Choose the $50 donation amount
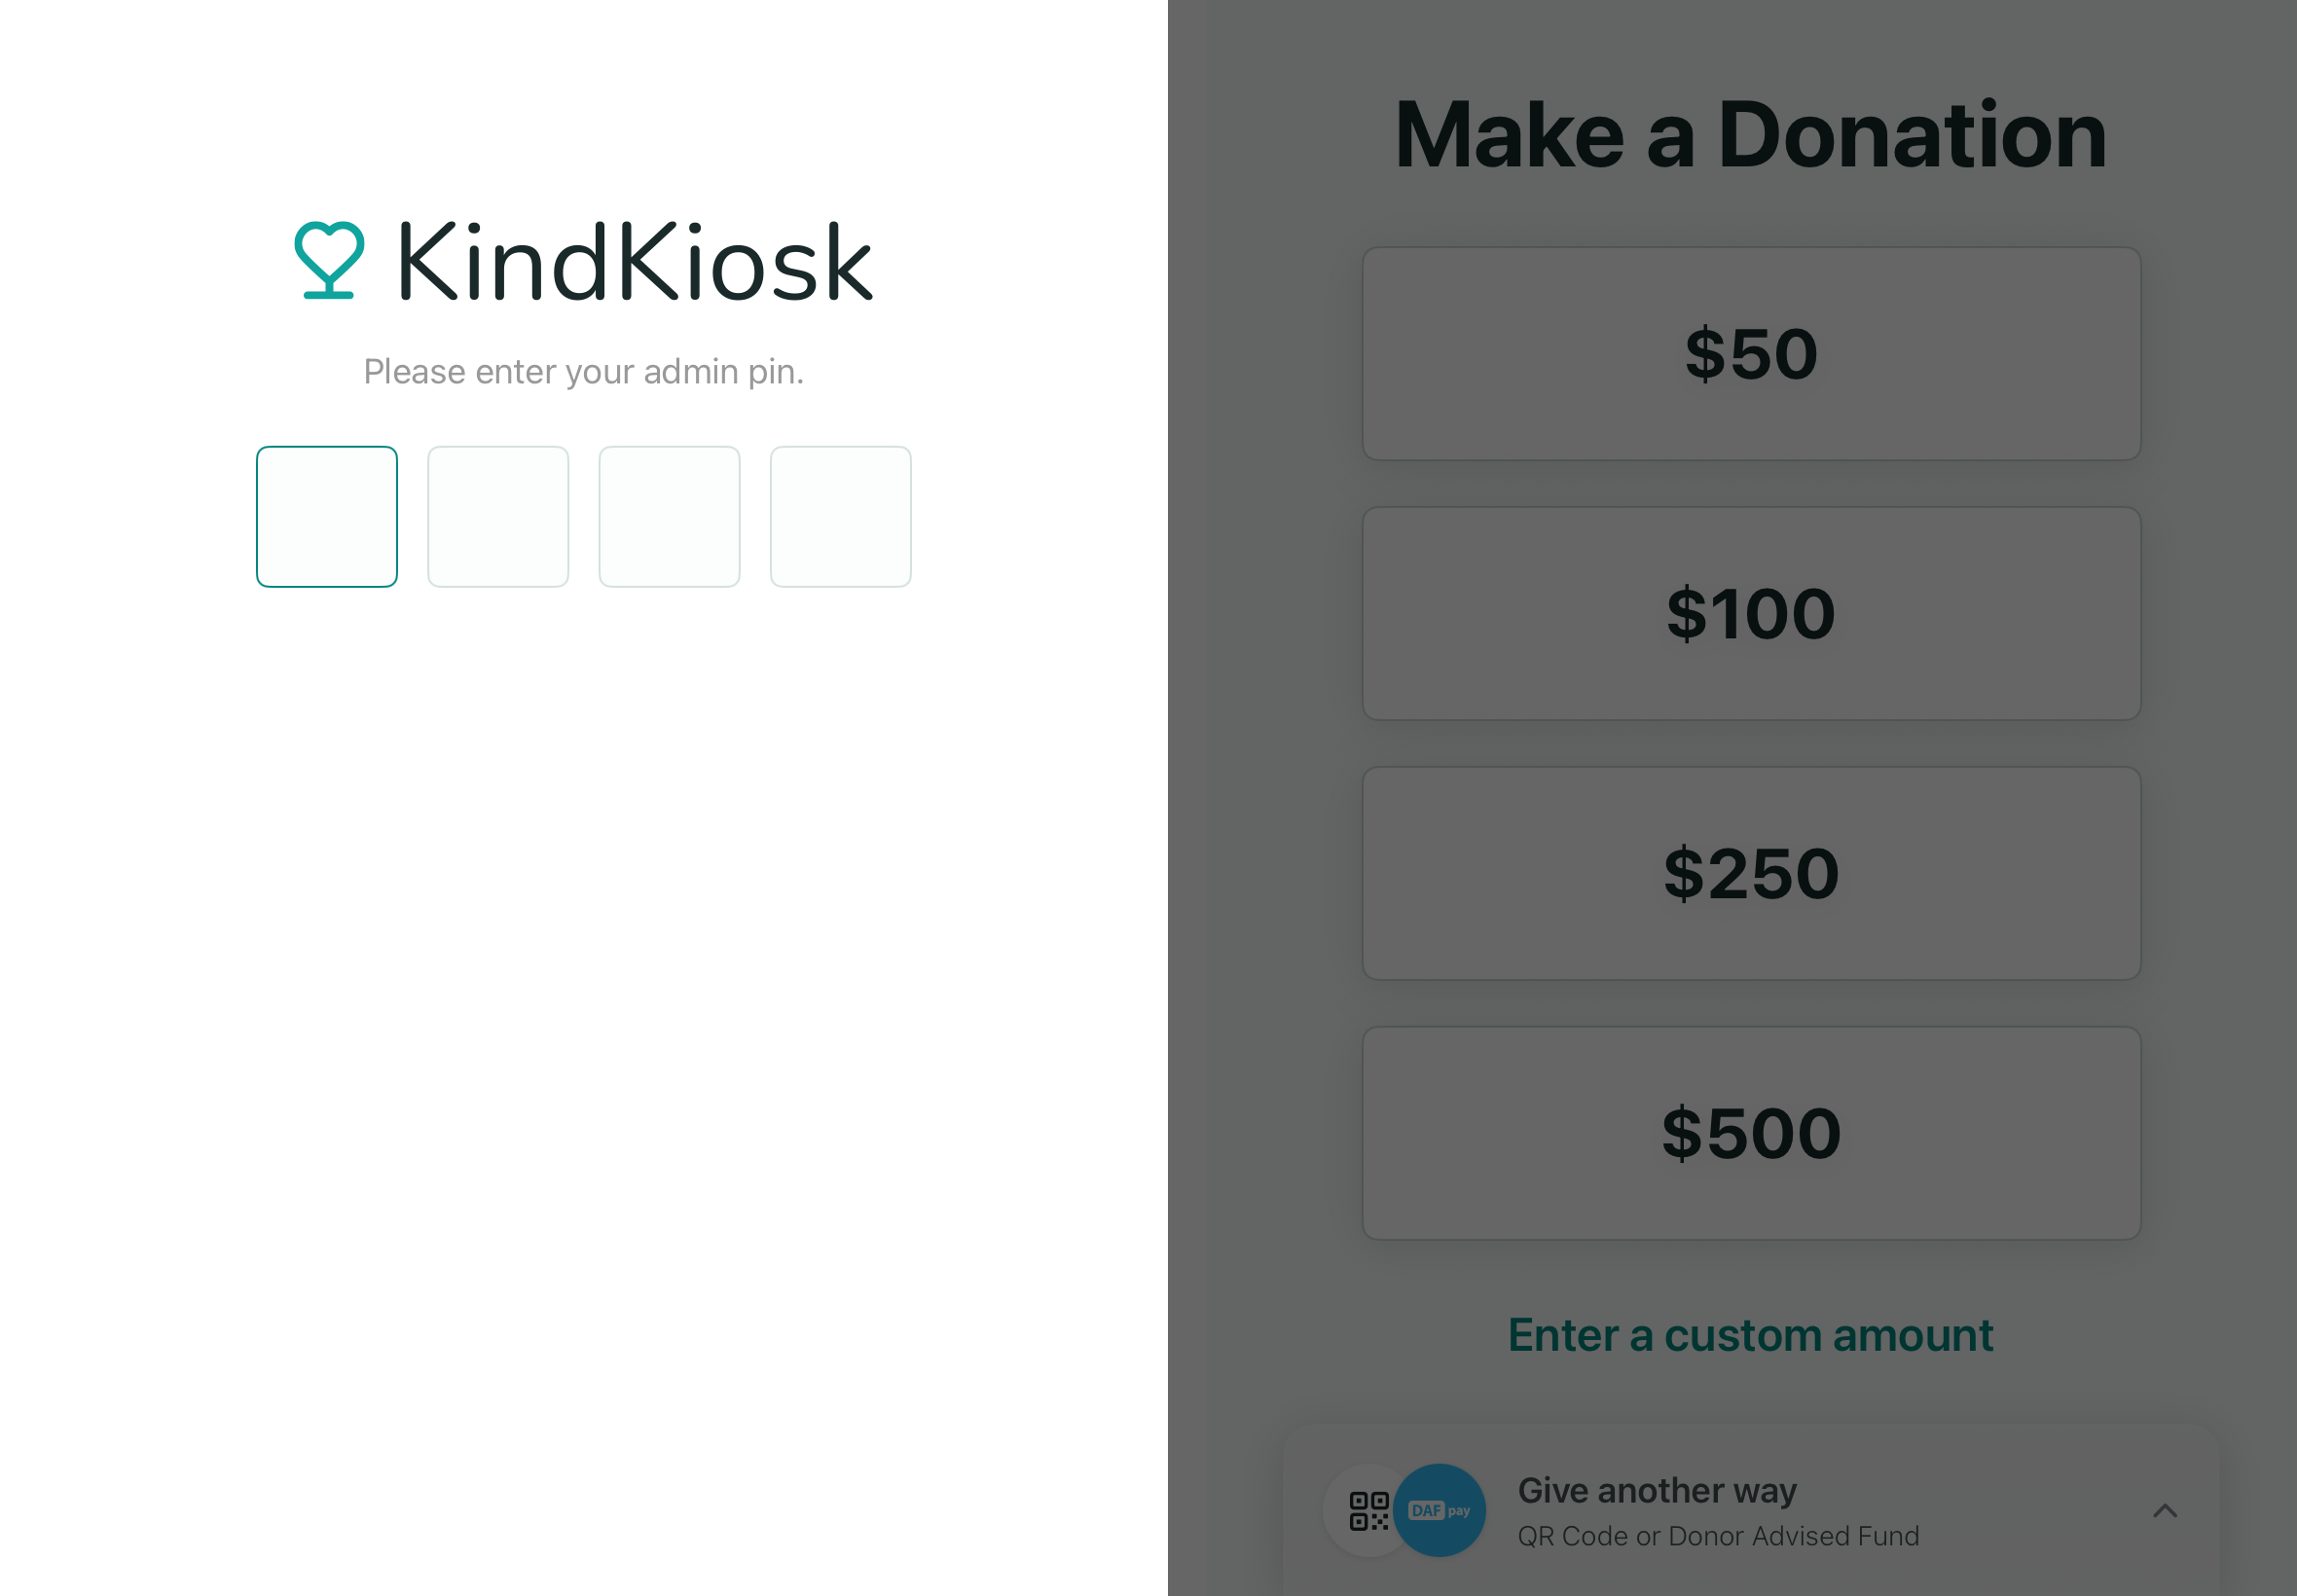 tap(1751, 354)
